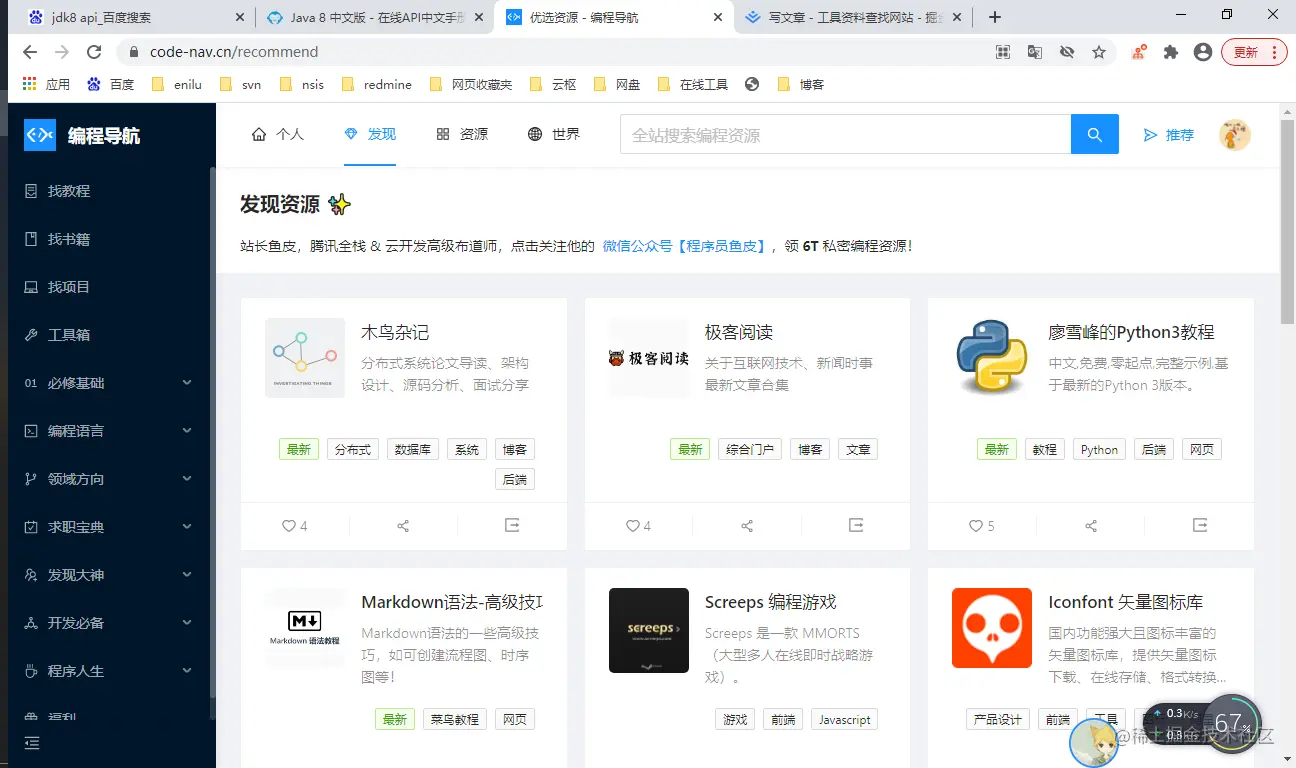Open the Iconfont 矢量图标库 card title

[x=1126, y=602]
